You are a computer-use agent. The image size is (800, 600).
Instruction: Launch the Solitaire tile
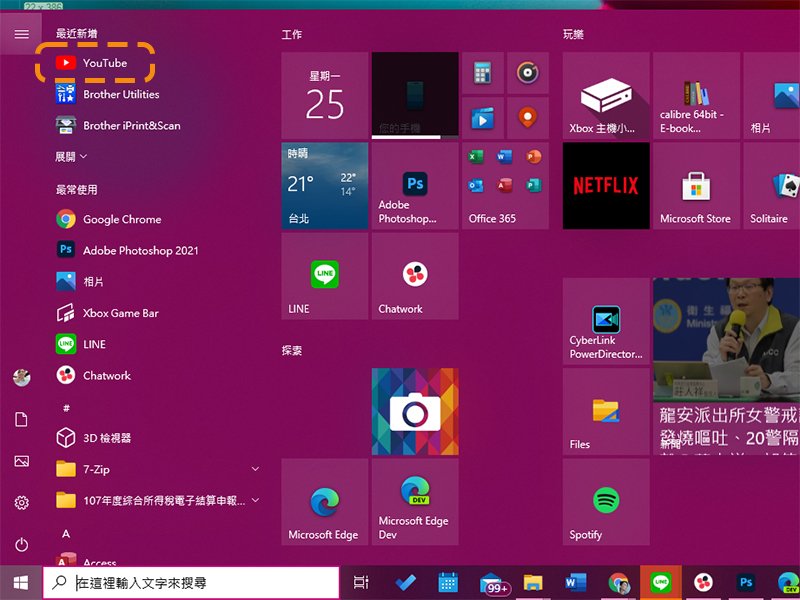(771, 186)
